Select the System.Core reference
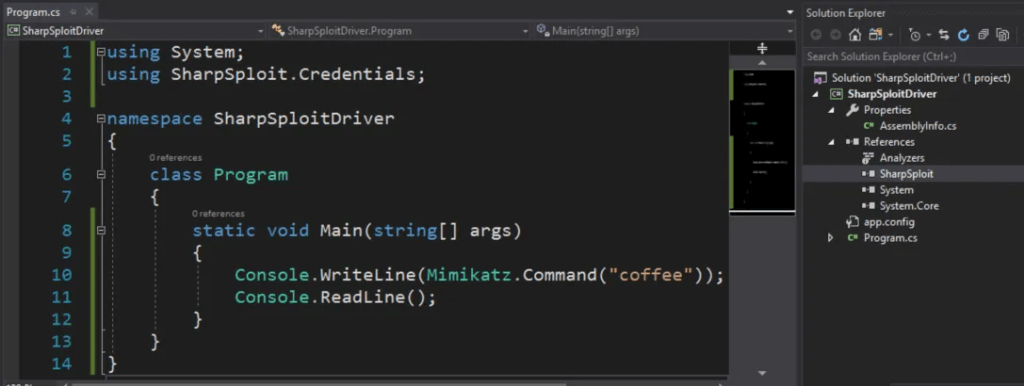The image size is (1024, 386). pos(909,206)
